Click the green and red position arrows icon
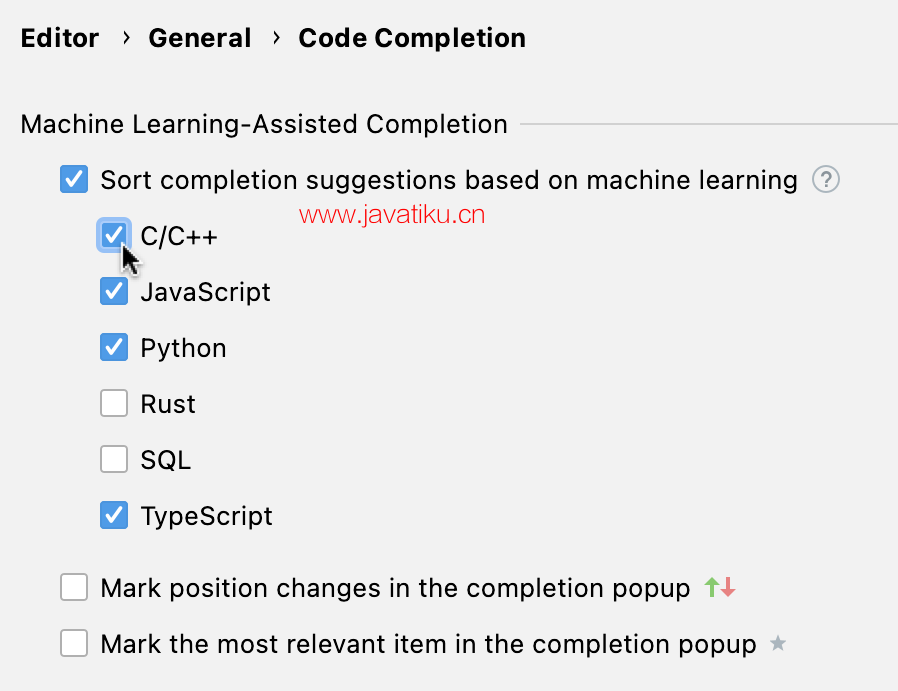 720,588
